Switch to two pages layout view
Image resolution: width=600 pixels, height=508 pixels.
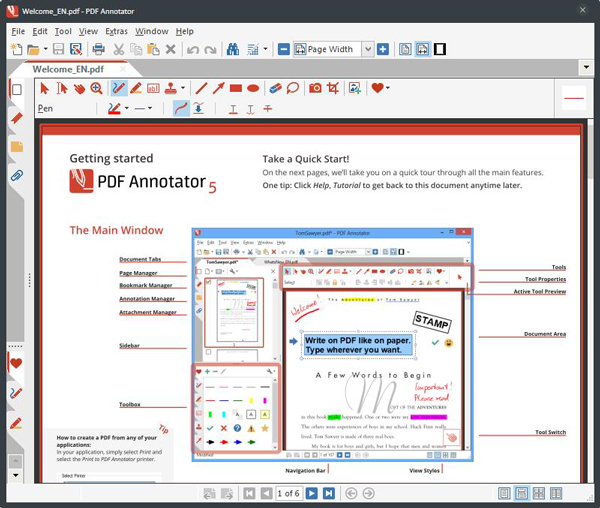(x=539, y=493)
